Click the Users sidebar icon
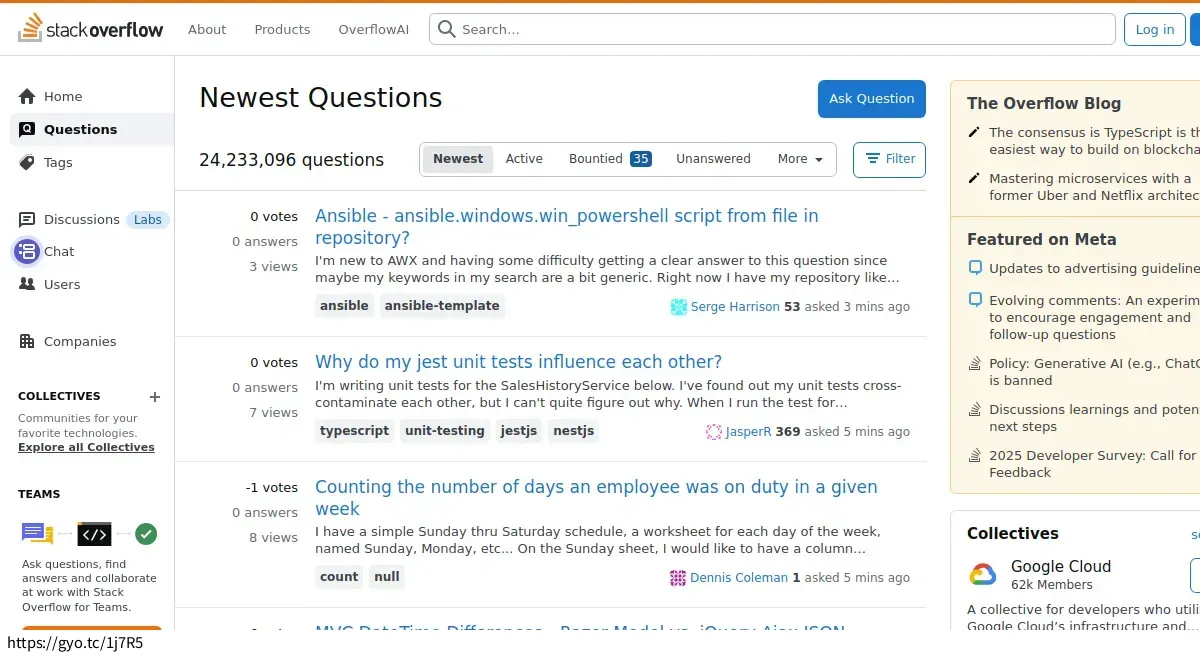The image size is (1200, 653). 27,284
